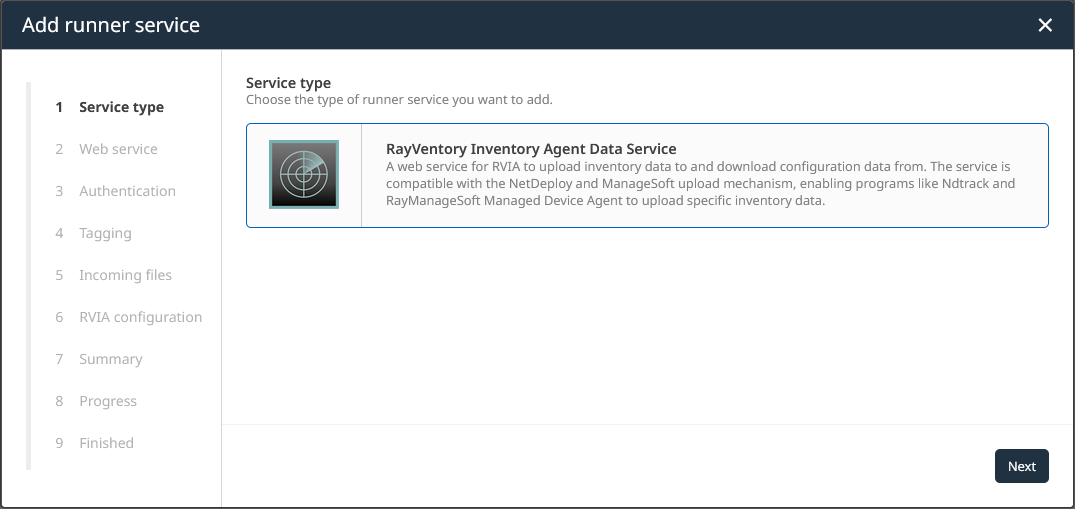Viewport: 1075px width, 509px height.
Task: Click the service description paragraph text
Action: coord(700,183)
